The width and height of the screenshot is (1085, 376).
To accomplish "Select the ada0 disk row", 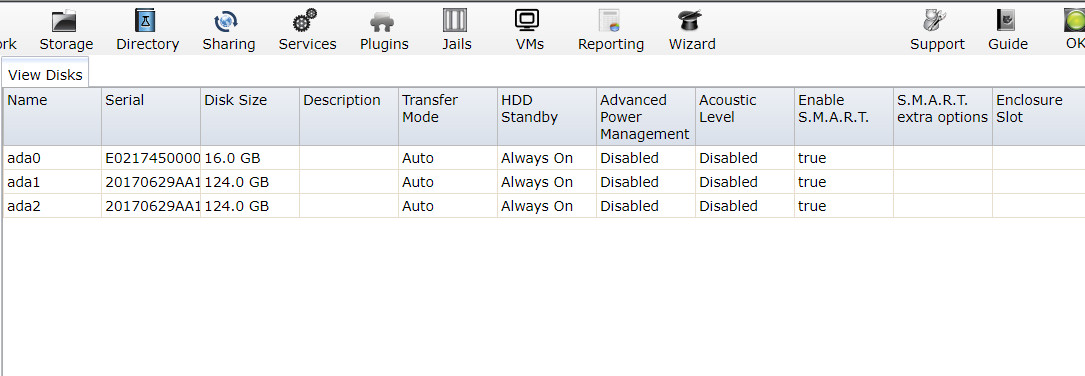I will [x=544, y=158].
